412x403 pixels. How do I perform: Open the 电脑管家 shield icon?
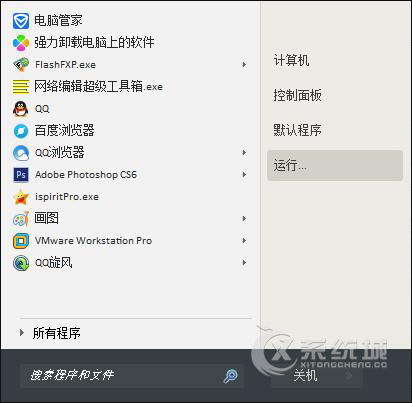coord(21,21)
